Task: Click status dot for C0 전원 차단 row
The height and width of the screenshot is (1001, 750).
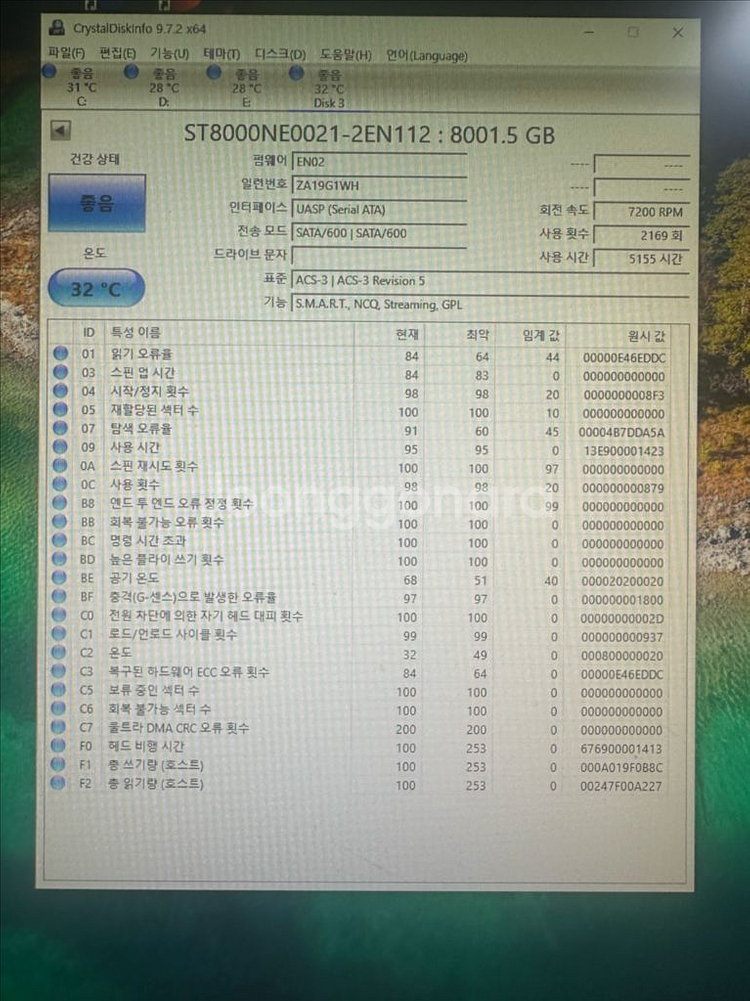Action: 59,615
